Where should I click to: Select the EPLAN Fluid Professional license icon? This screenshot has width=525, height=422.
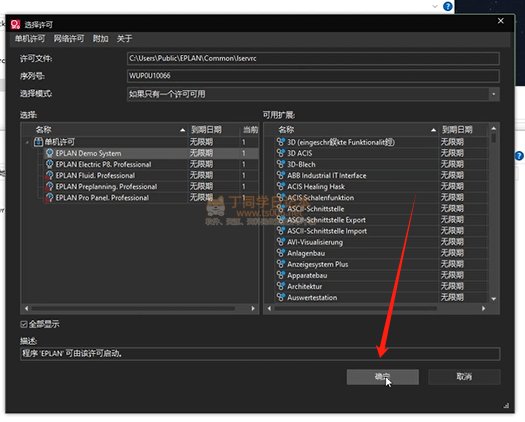click(x=50, y=175)
